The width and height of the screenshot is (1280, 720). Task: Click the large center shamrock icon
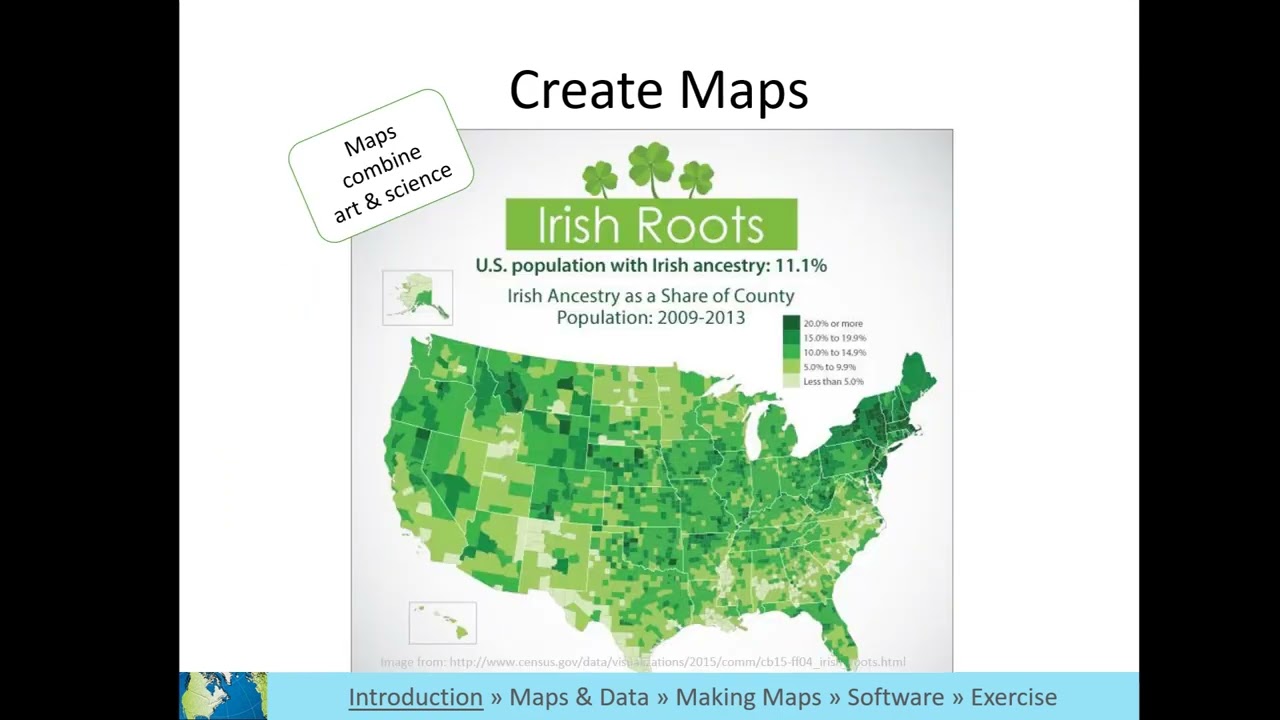651,168
